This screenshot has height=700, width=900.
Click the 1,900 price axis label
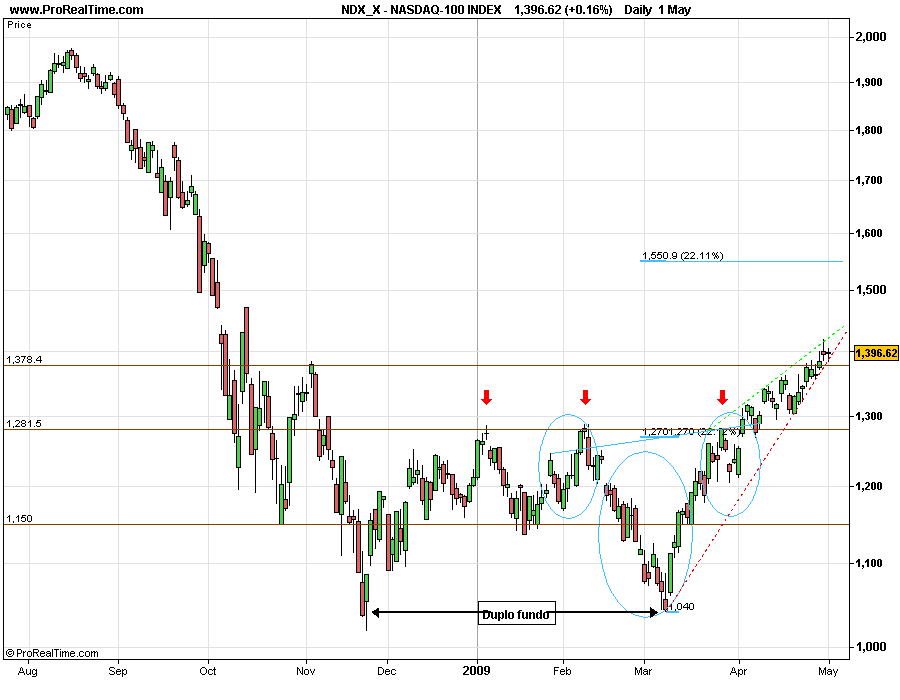[869, 82]
